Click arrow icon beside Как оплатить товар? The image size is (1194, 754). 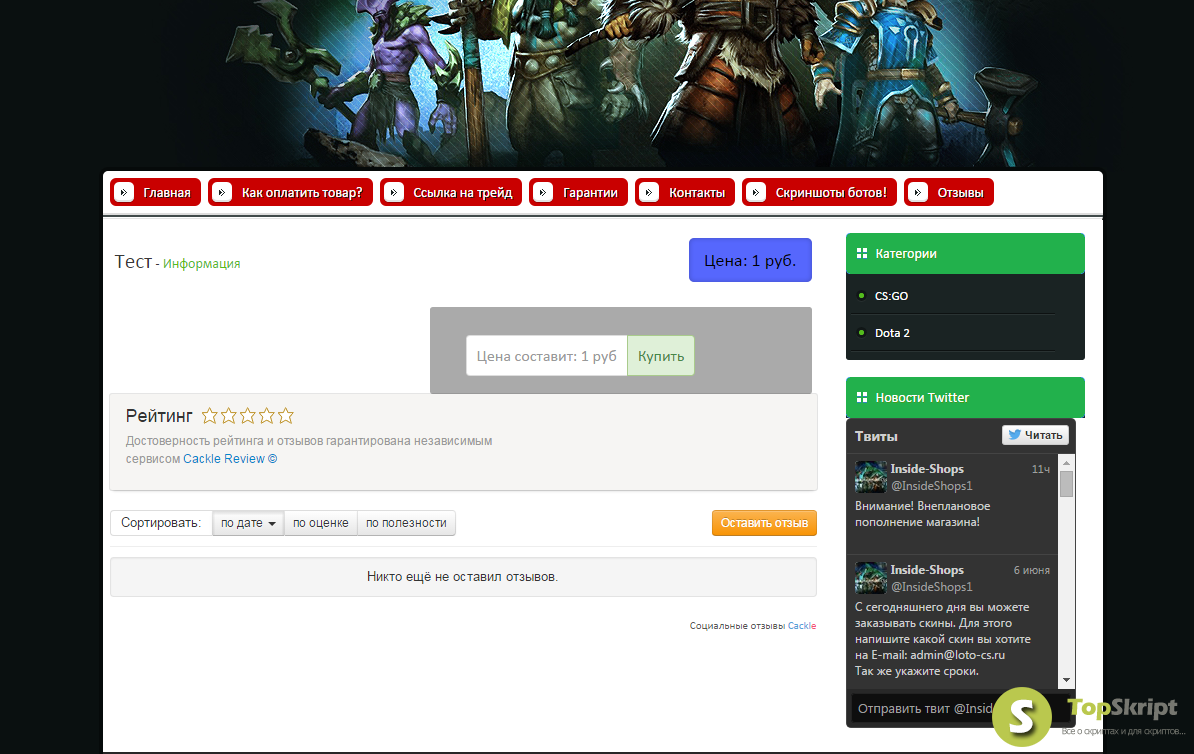click(x=222, y=193)
